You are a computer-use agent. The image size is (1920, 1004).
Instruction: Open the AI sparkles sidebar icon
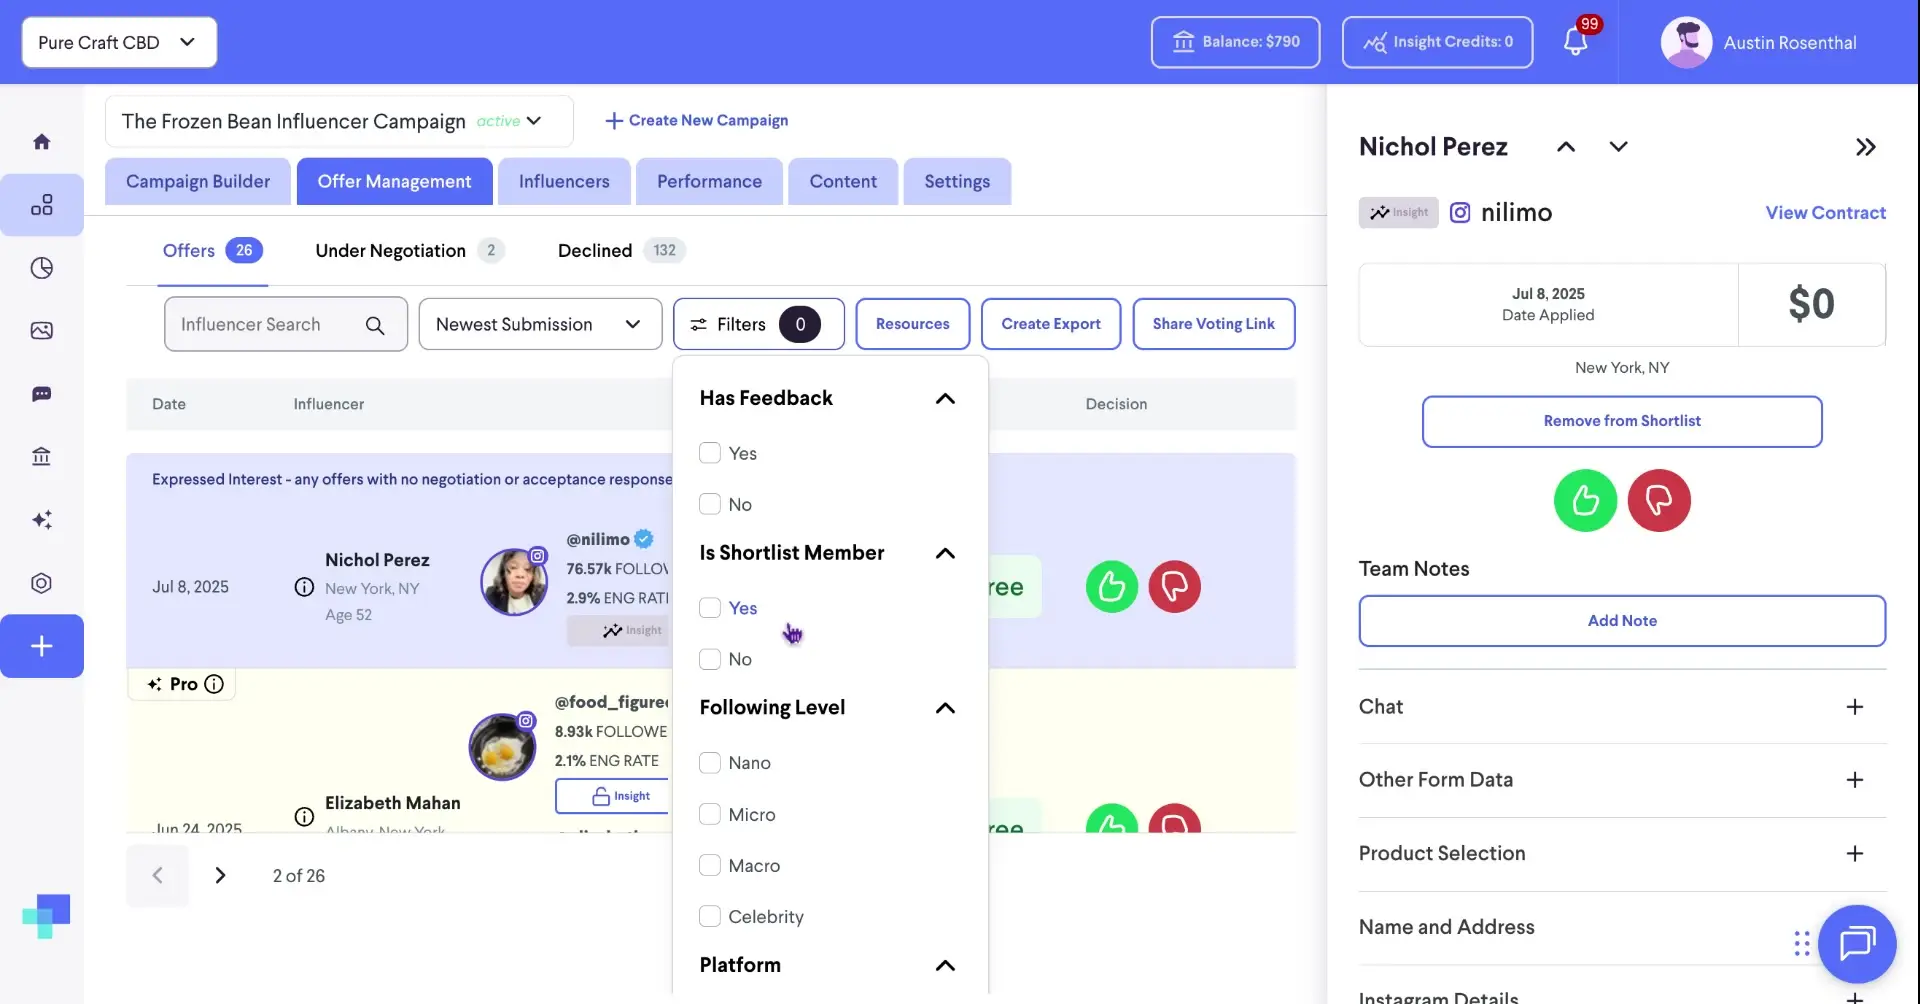[x=43, y=519]
